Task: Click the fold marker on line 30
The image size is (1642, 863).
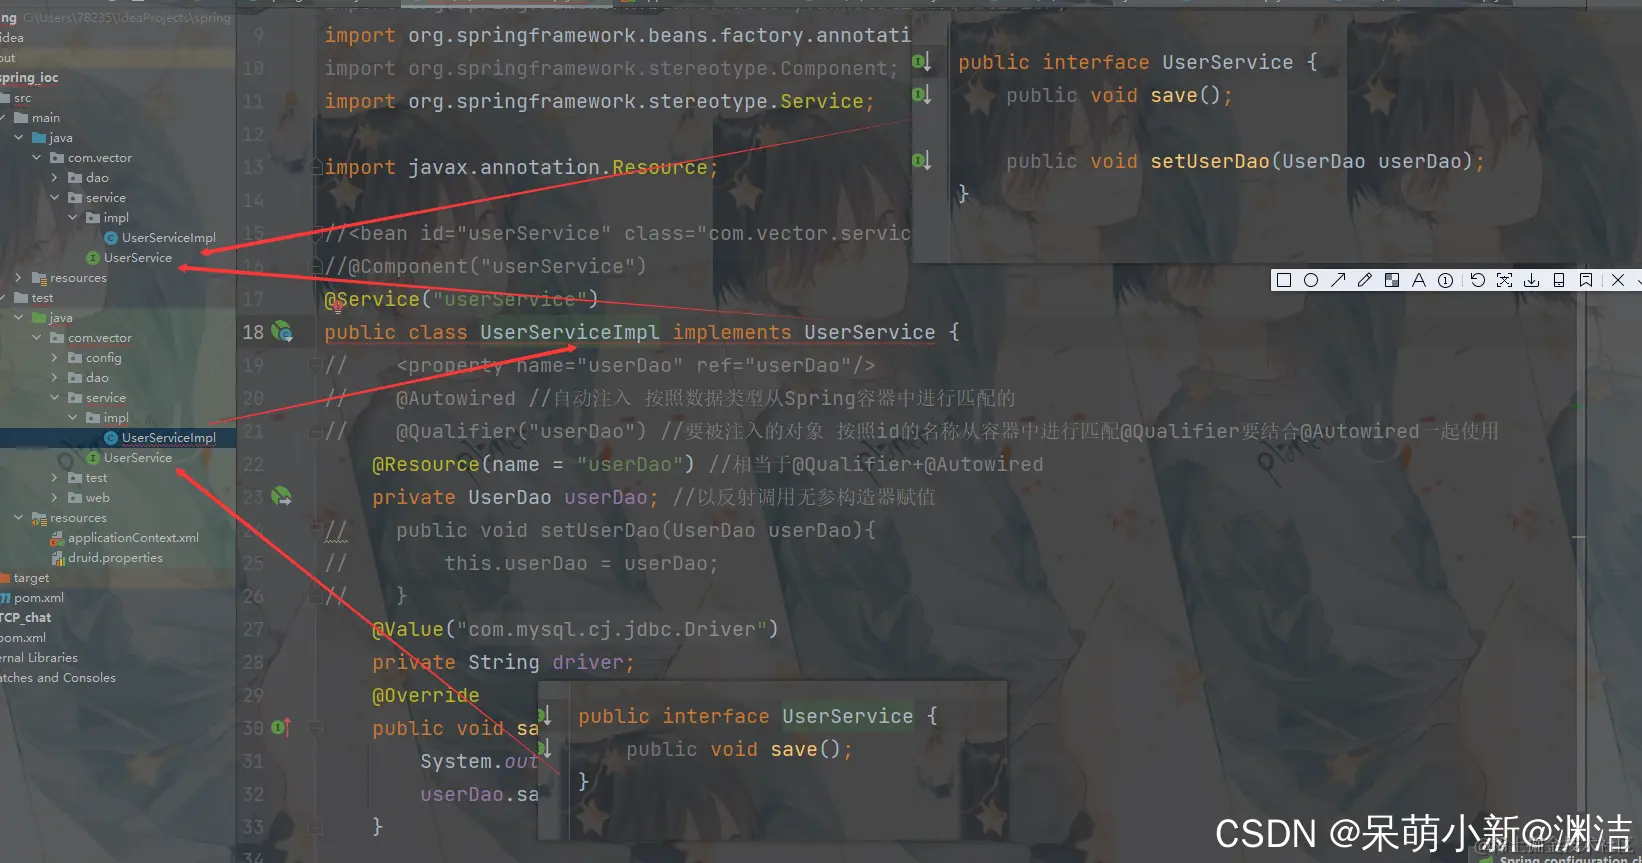Action: click(316, 728)
